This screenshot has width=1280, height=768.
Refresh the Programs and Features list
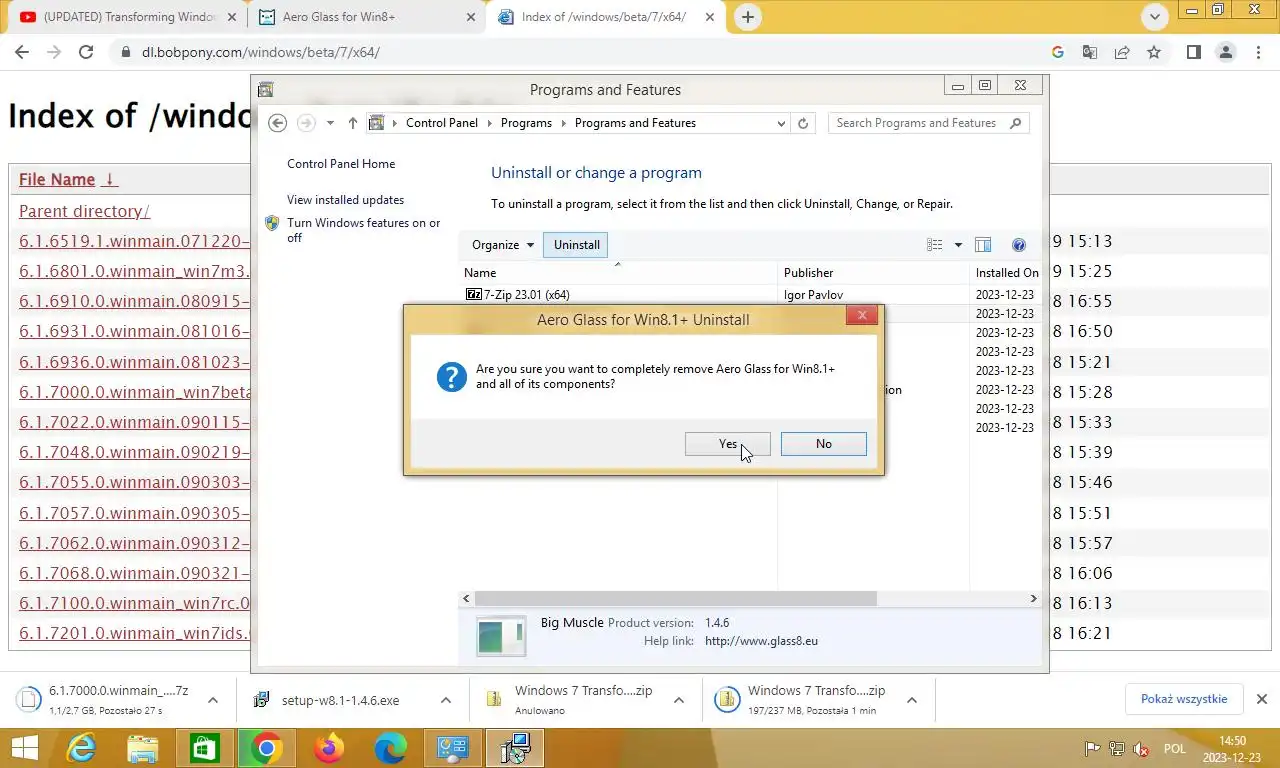803,123
